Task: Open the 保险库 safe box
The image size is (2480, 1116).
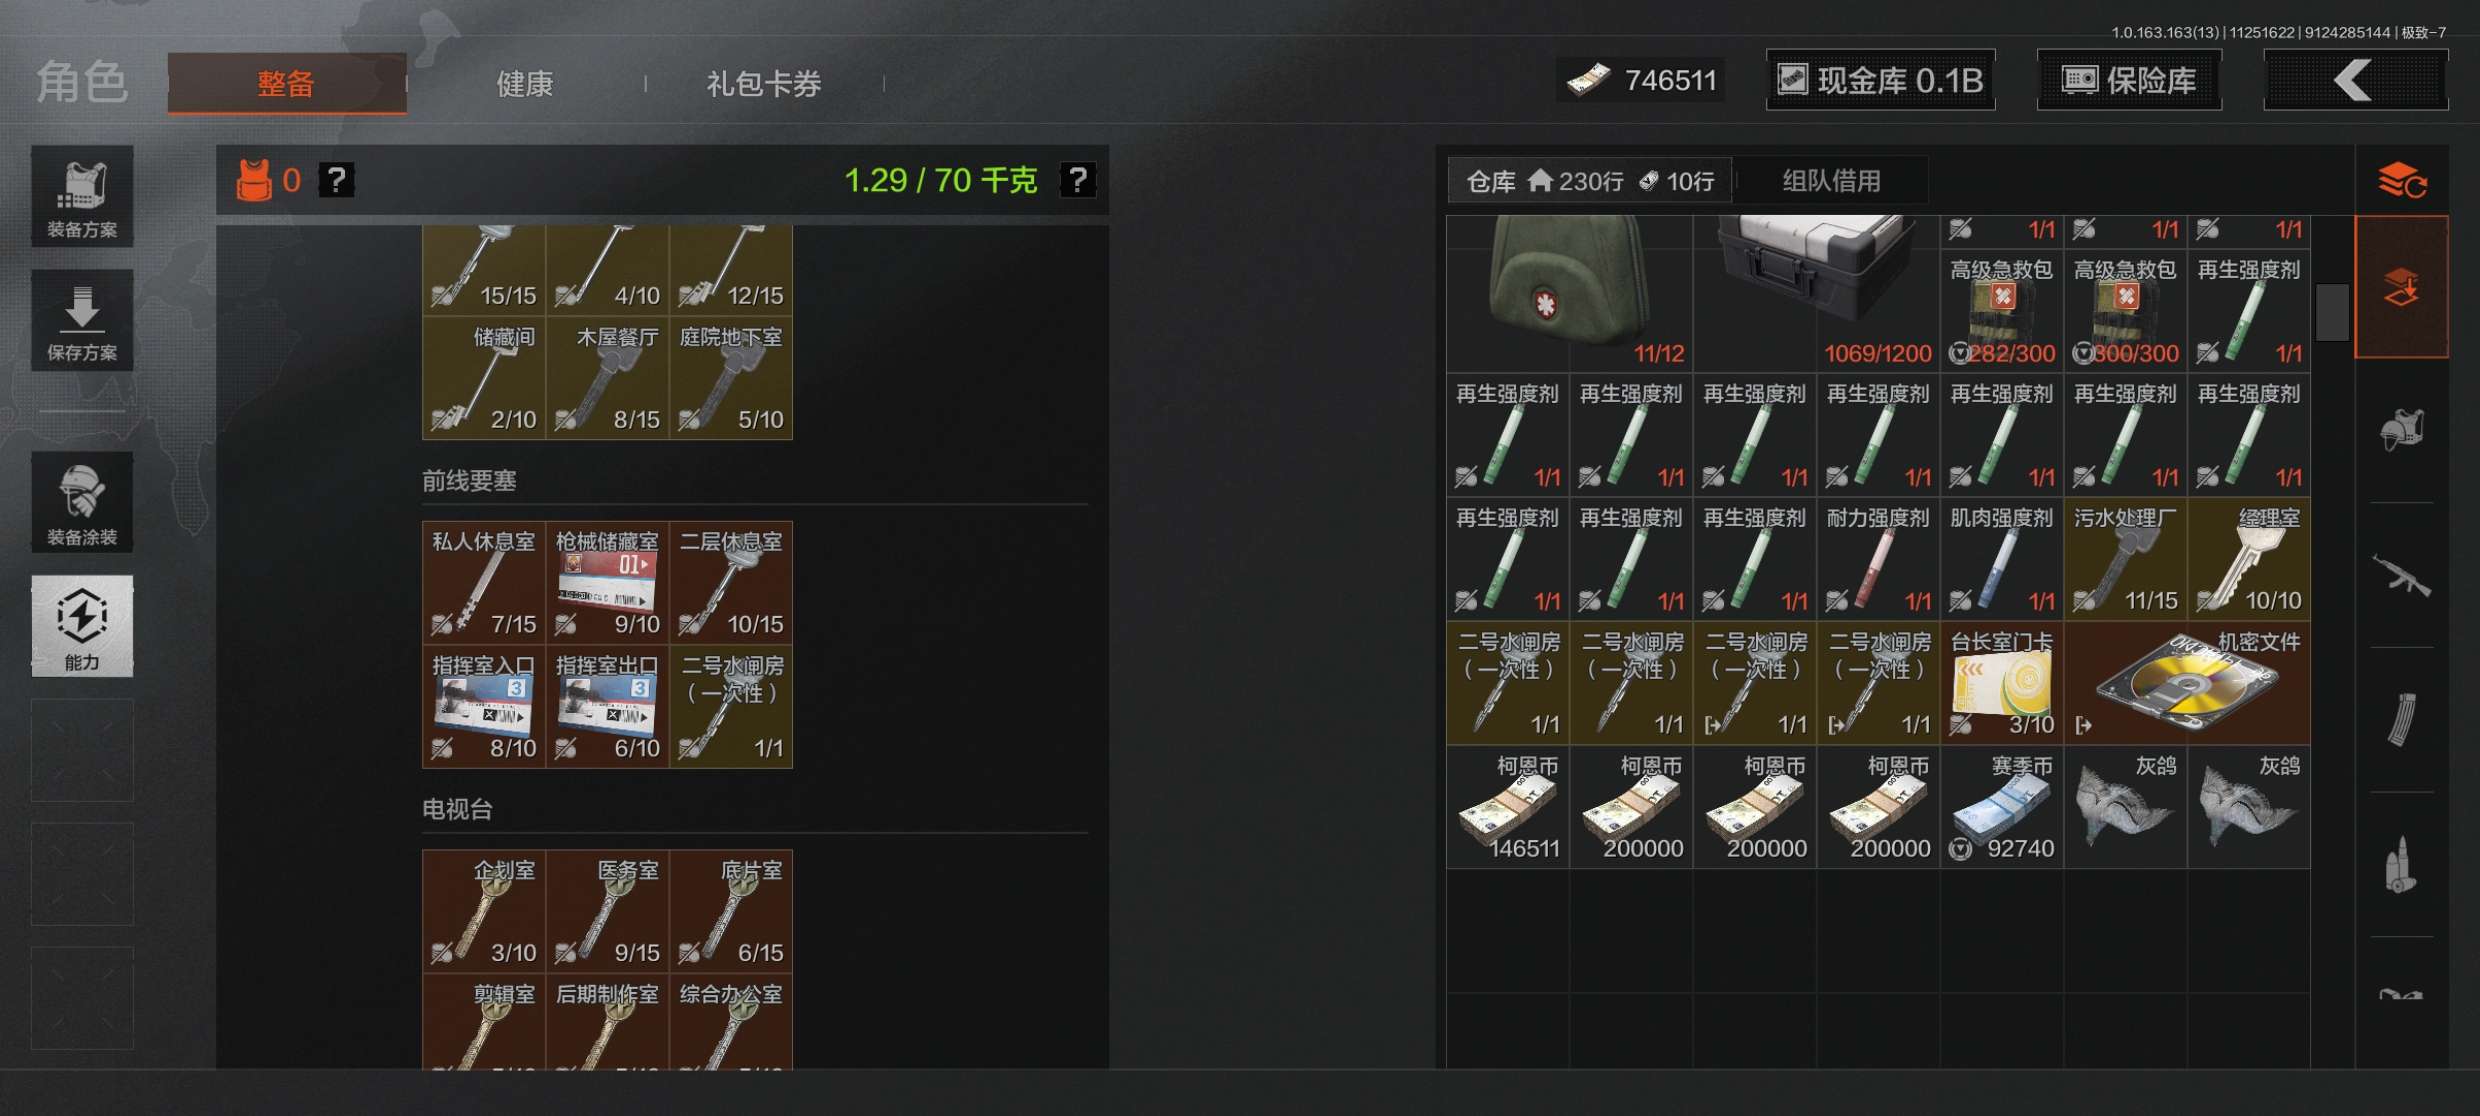Action: [x=2129, y=80]
